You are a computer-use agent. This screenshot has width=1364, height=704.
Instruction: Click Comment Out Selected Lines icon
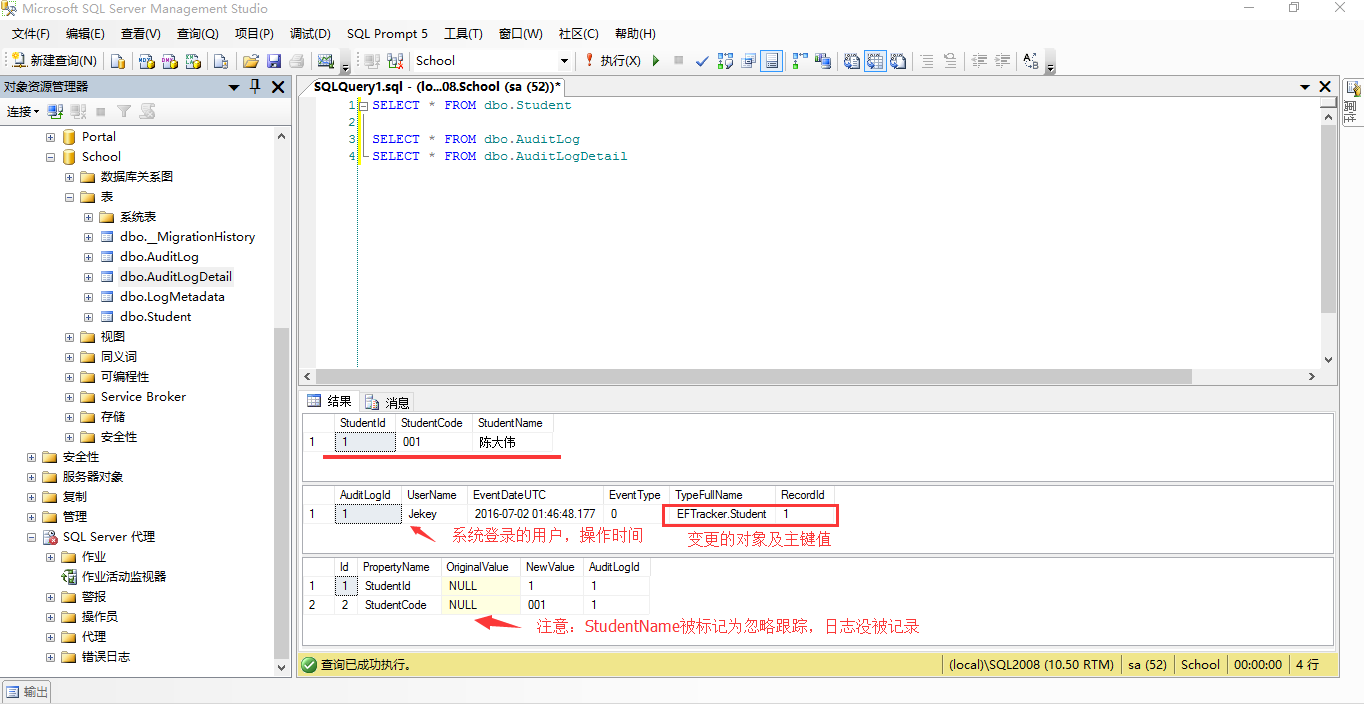[x=927, y=61]
